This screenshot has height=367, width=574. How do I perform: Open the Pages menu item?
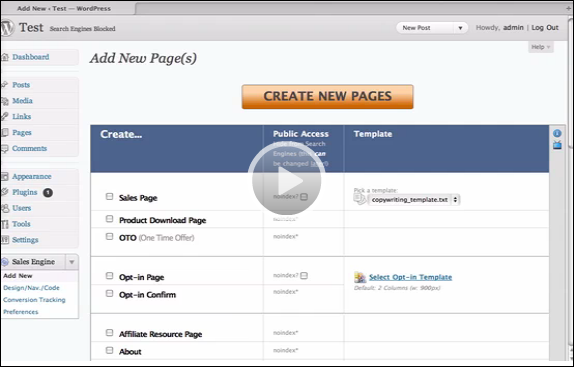click(x=22, y=133)
